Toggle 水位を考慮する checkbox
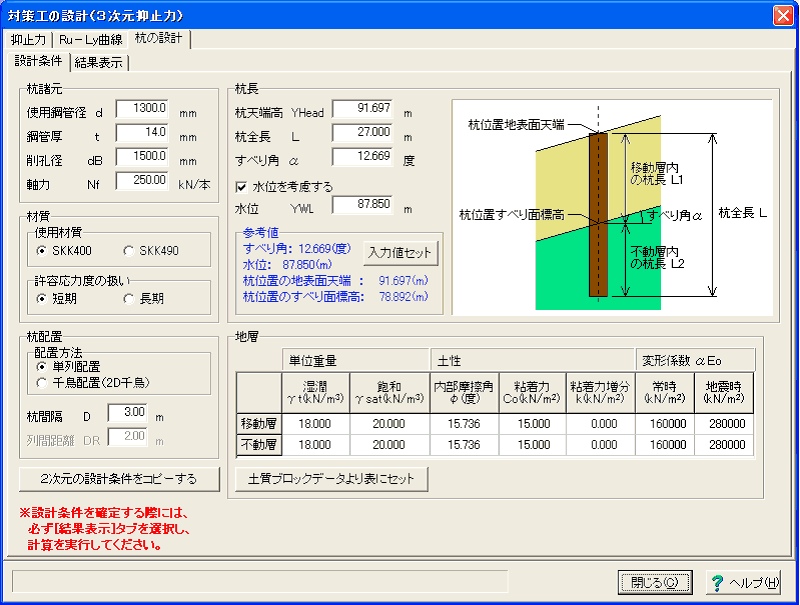Screen dimensions: 800x605 [242, 187]
